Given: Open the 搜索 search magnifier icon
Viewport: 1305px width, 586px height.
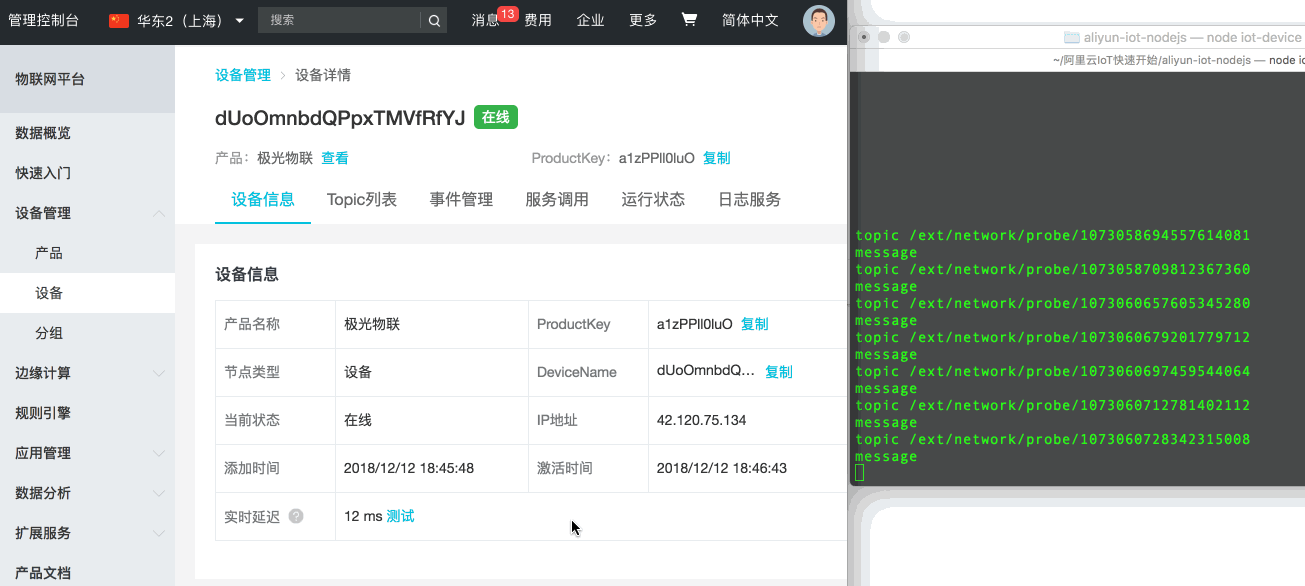Looking at the screenshot, I should pyautogui.click(x=432, y=20).
